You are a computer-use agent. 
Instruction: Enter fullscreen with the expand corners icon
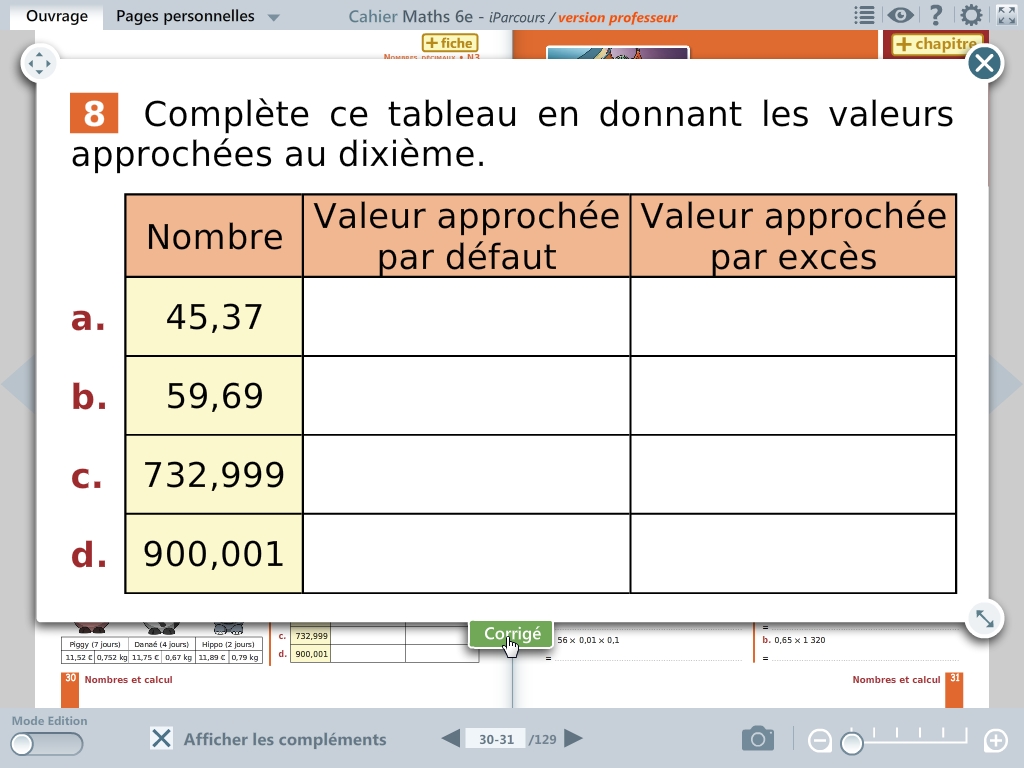(x=1006, y=16)
